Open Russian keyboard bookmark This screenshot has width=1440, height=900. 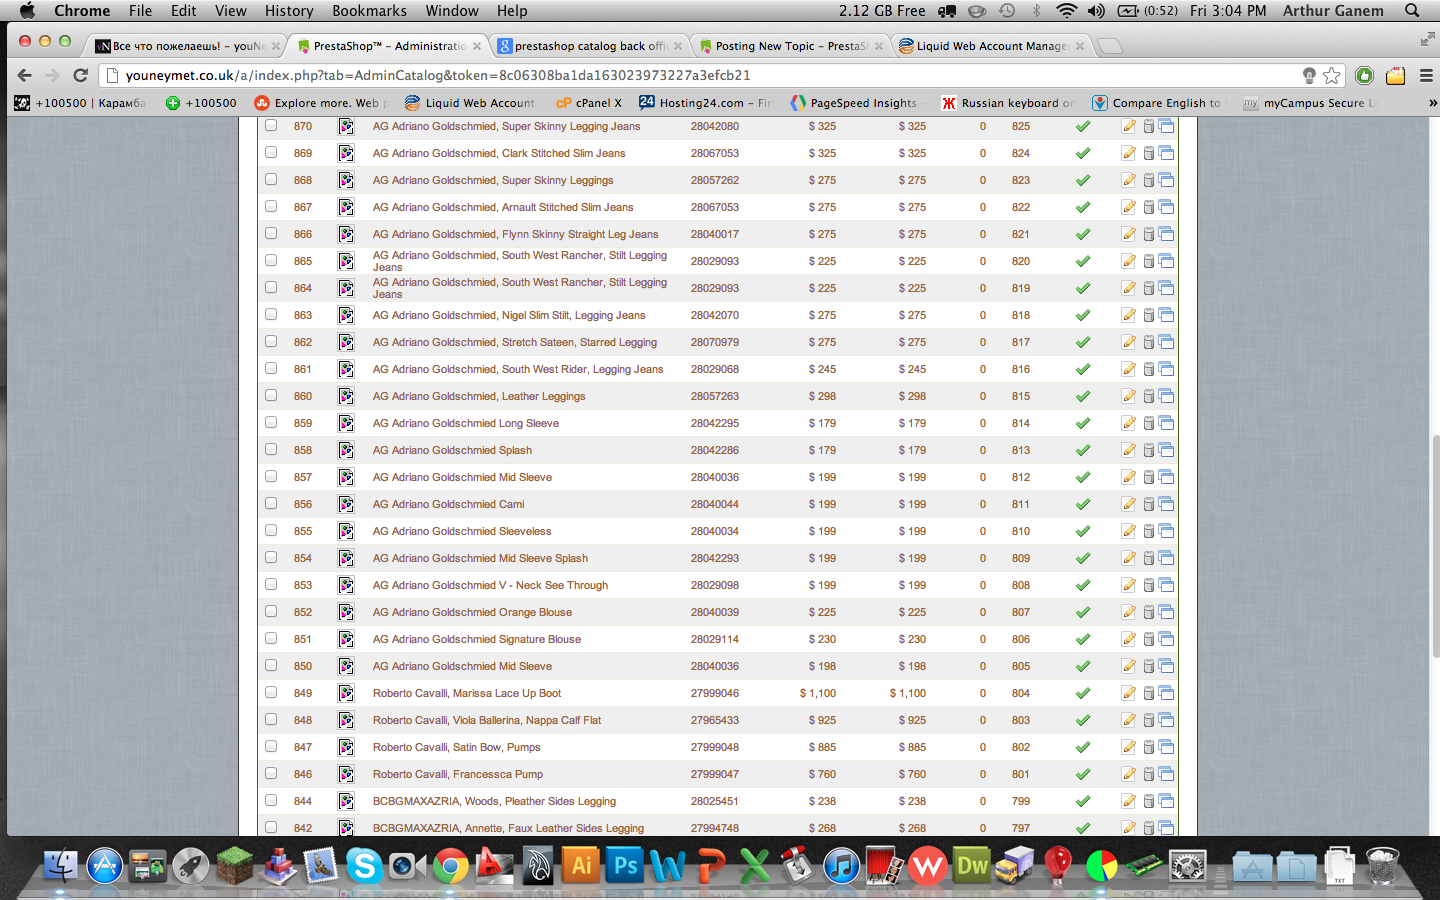[1007, 103]
